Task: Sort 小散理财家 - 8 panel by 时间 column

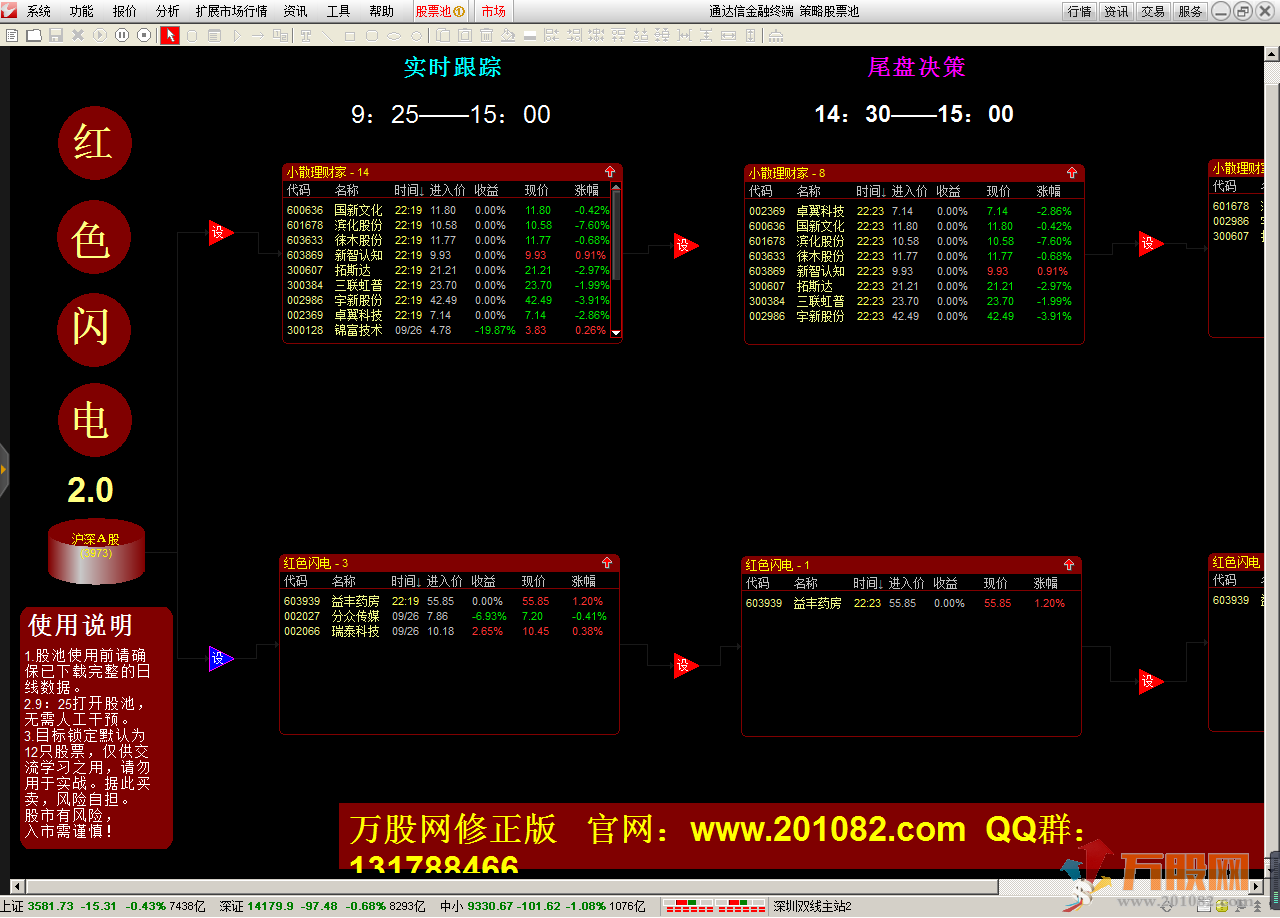Action: pos(870,191)
